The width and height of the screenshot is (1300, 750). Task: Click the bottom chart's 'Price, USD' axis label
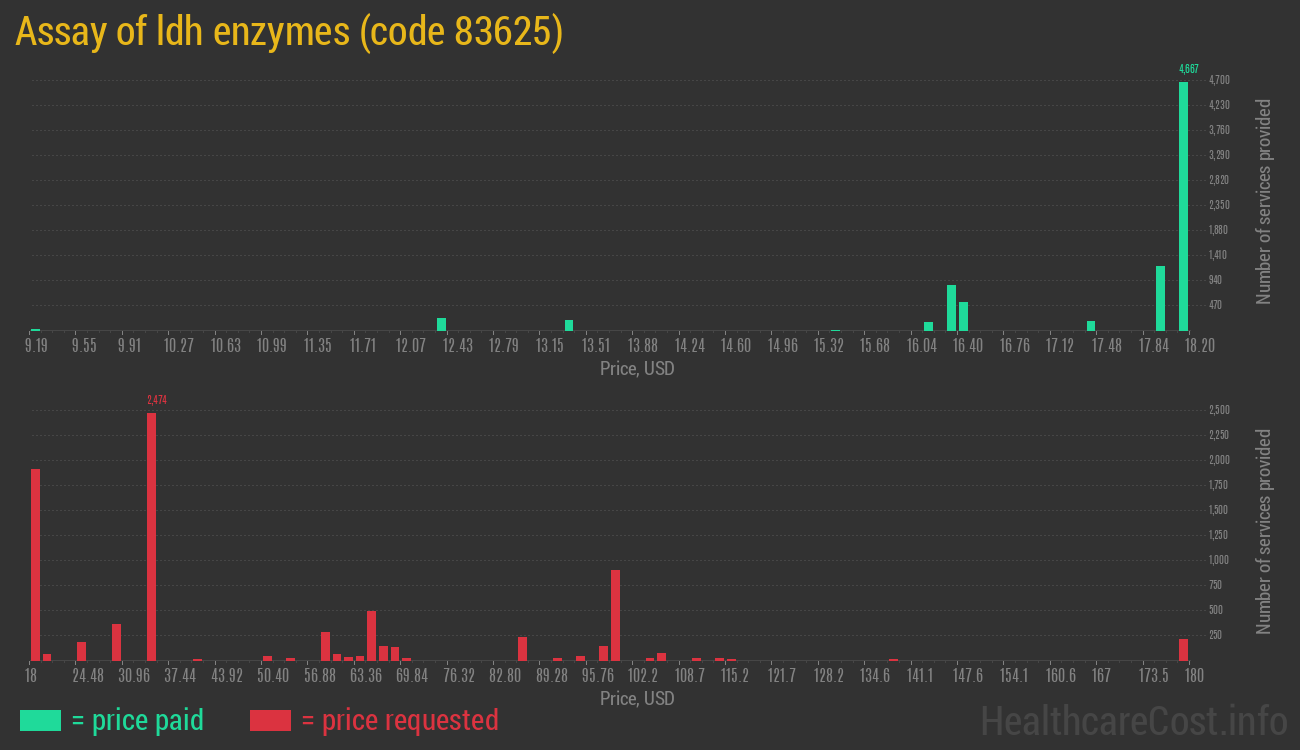637,698
